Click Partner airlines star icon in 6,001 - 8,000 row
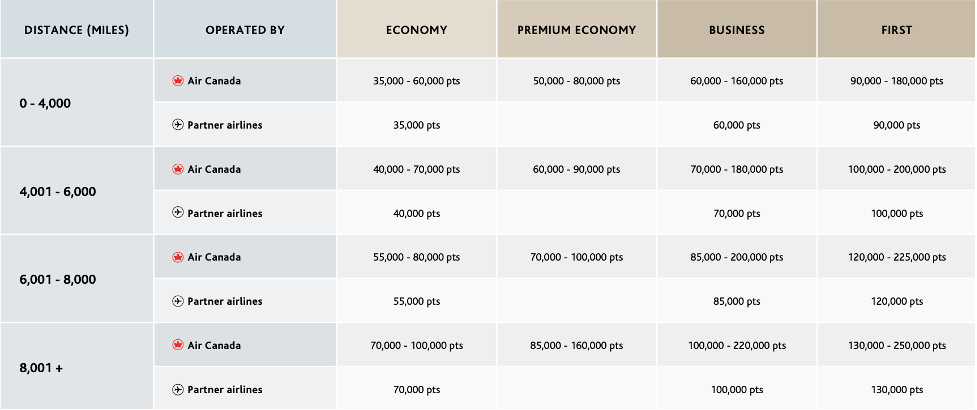 (178, 301)
